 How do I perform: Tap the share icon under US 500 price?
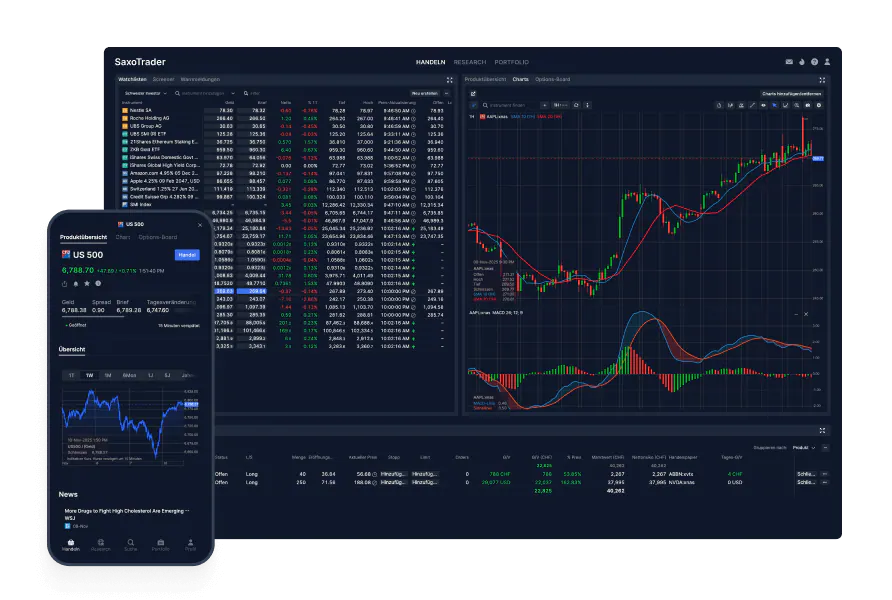pyautogui.click(x=65, y=283)
